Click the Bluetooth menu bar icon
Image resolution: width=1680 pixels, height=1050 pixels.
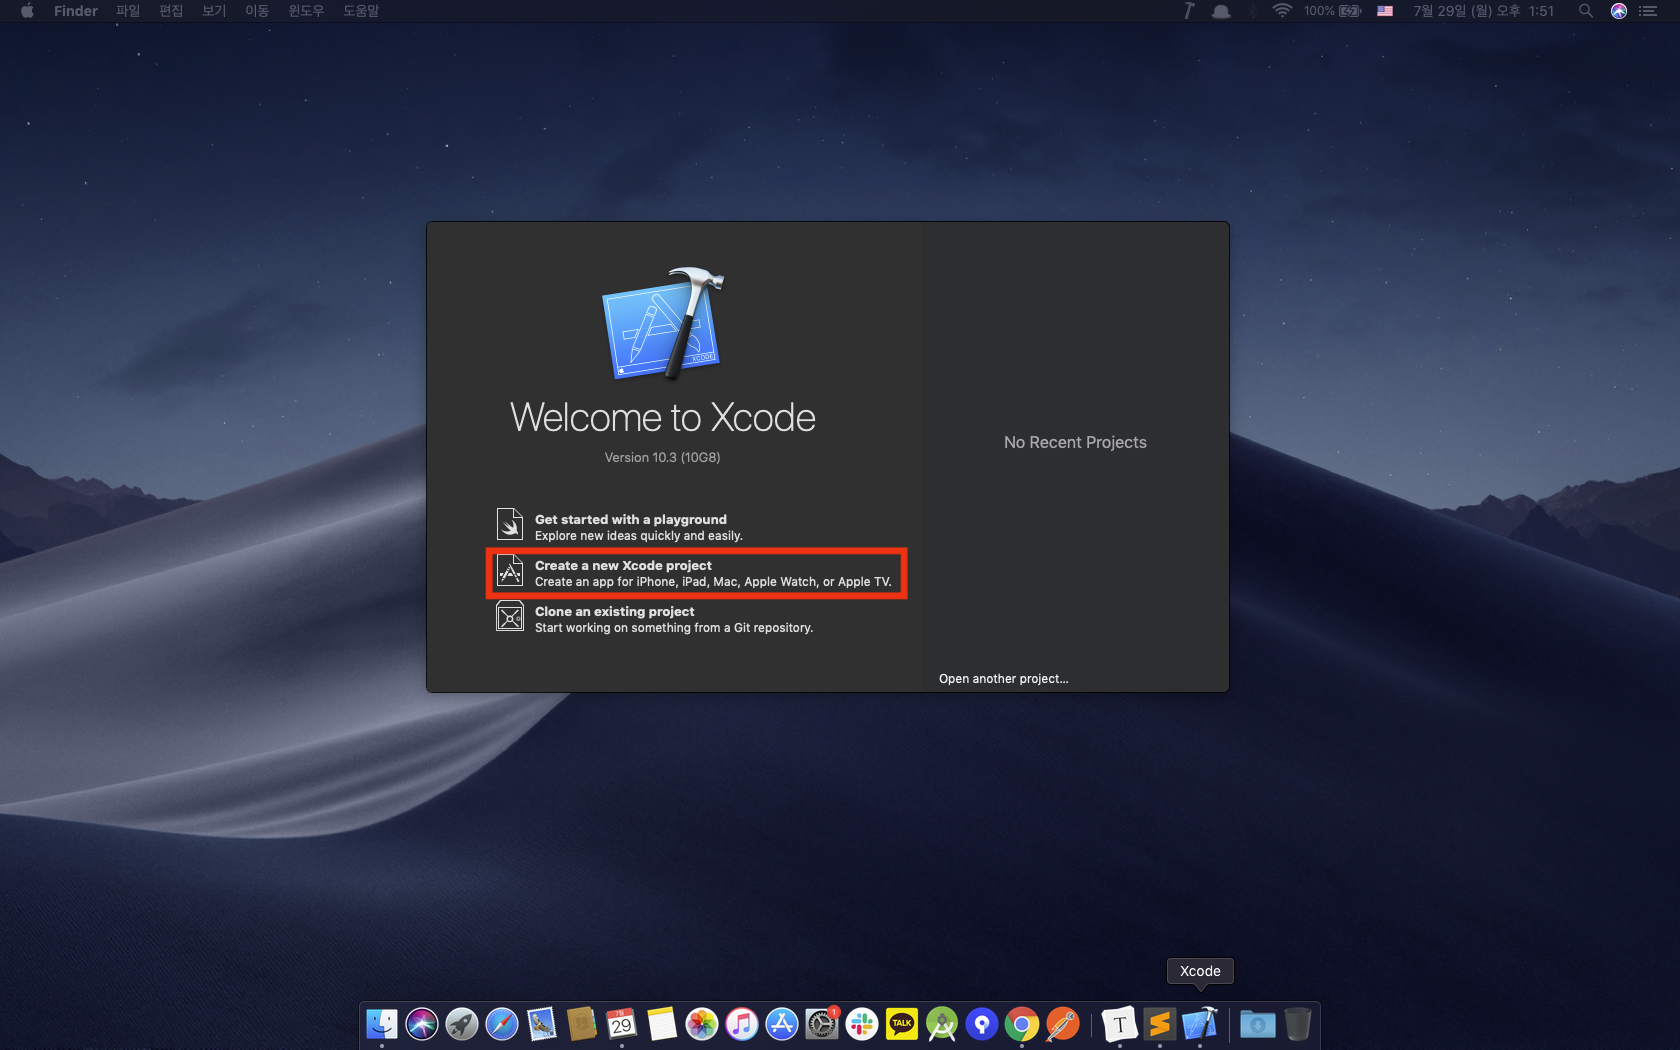(1252, 11)
